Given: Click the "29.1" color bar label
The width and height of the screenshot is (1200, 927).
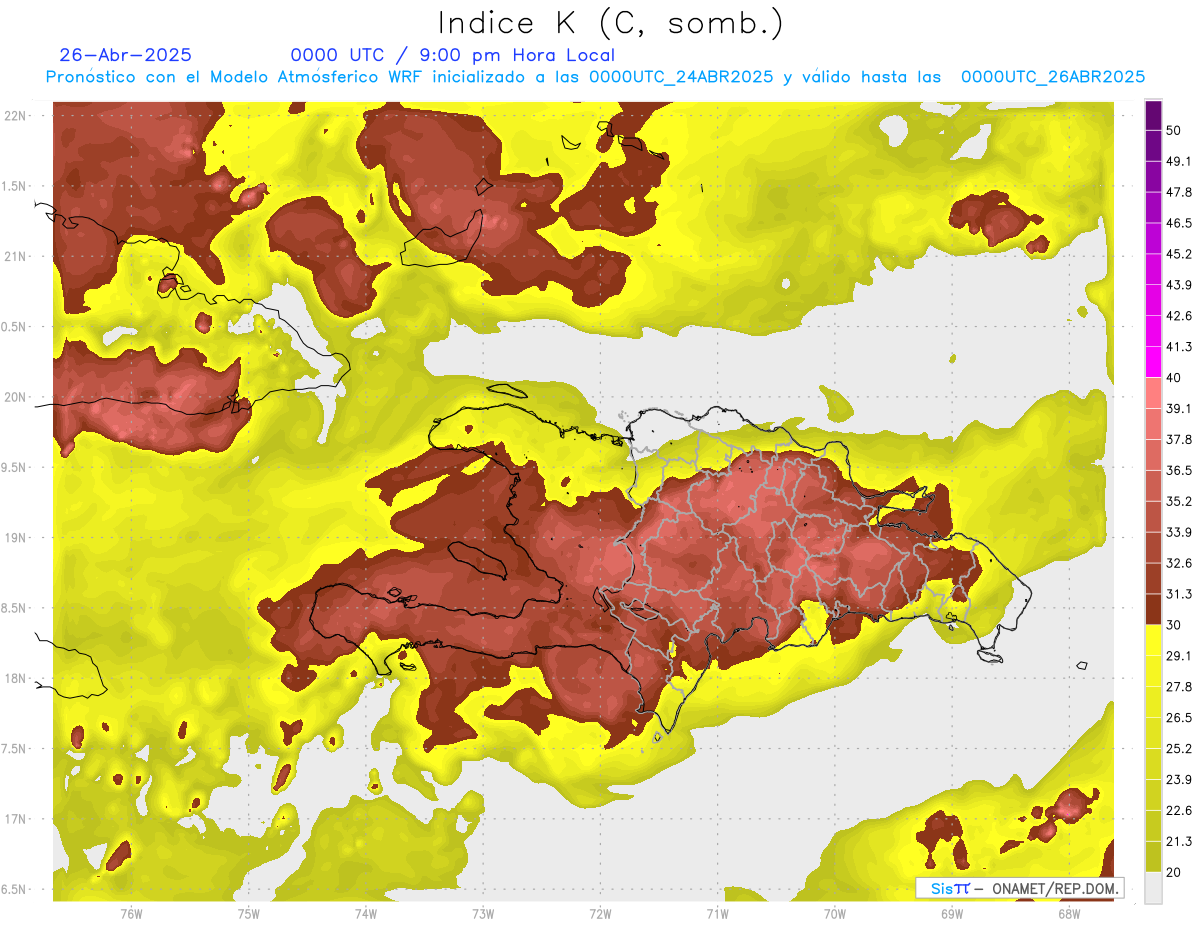Looking at the screenshot, I should click(x=1179, y=656).
